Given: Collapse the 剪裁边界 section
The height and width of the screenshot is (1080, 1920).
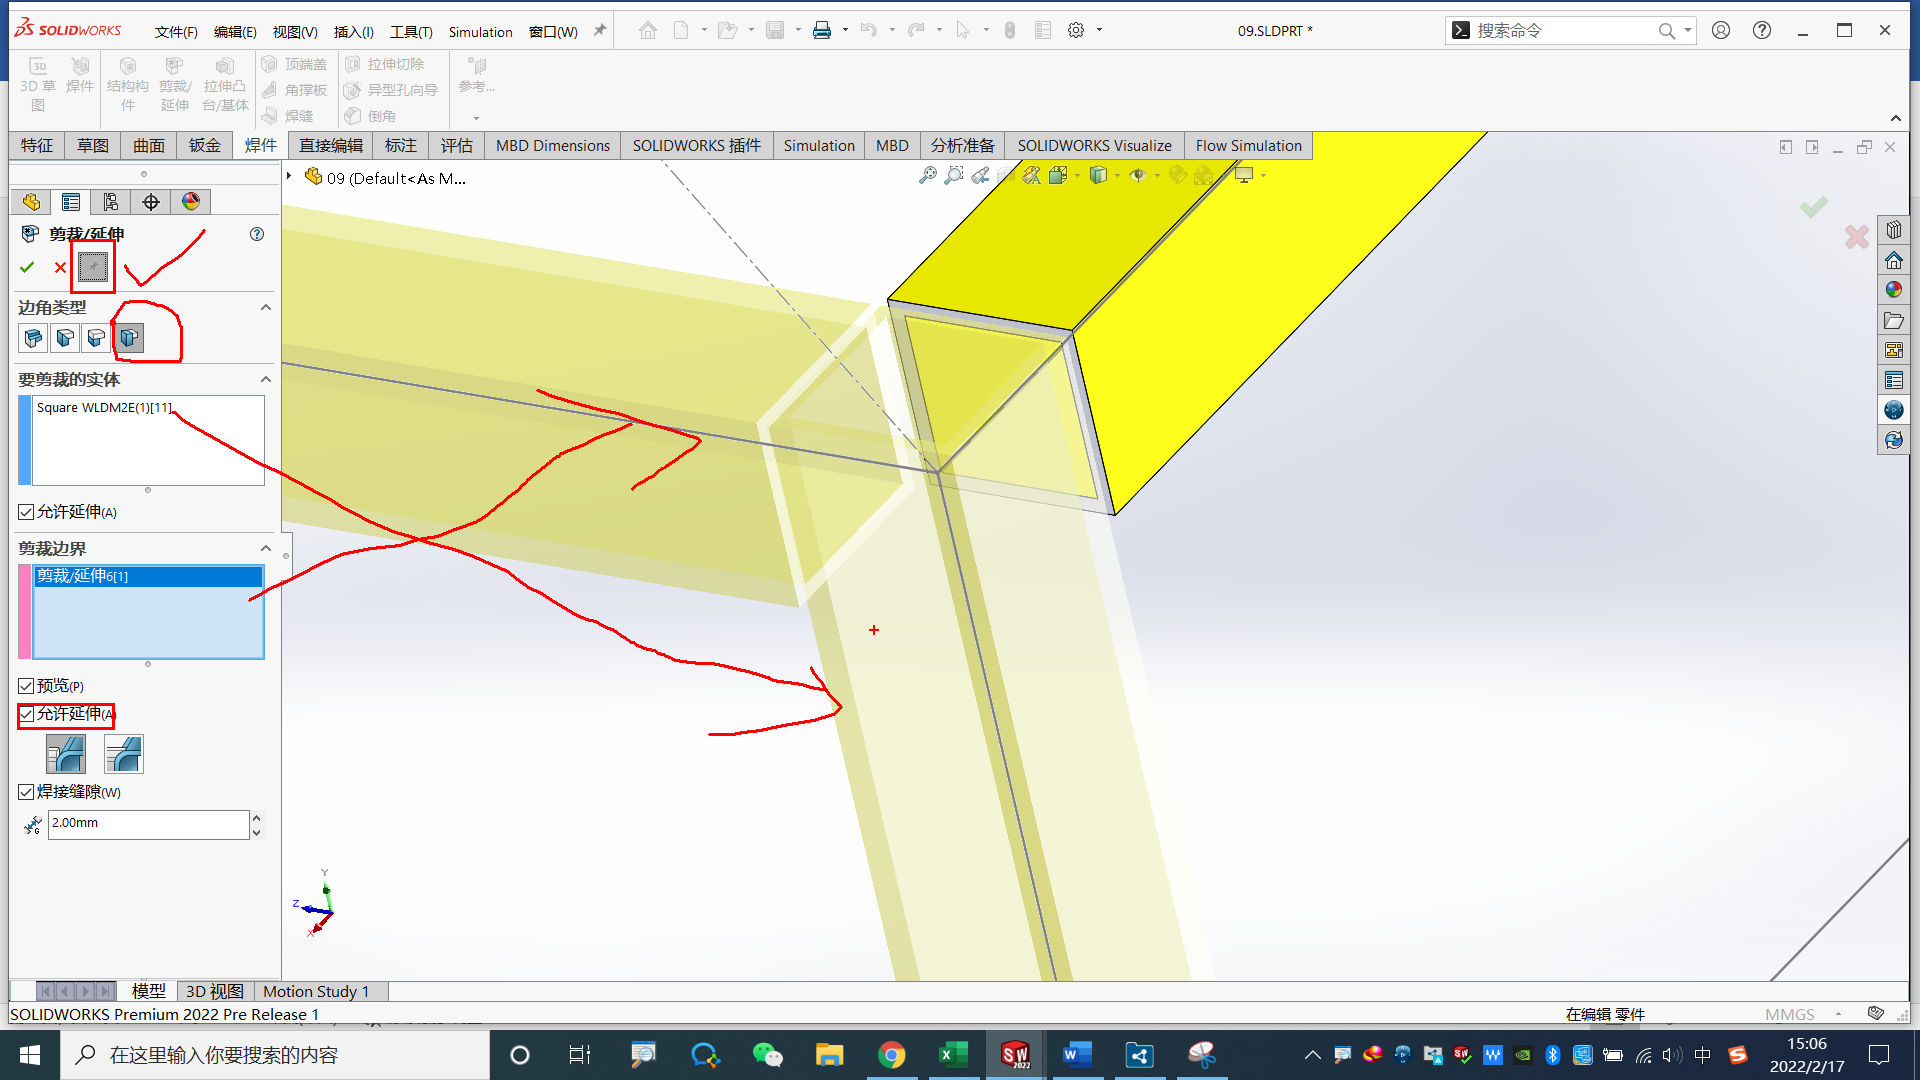Looking at the screenshot, I should pyautogui.click(x=265, y=548).
